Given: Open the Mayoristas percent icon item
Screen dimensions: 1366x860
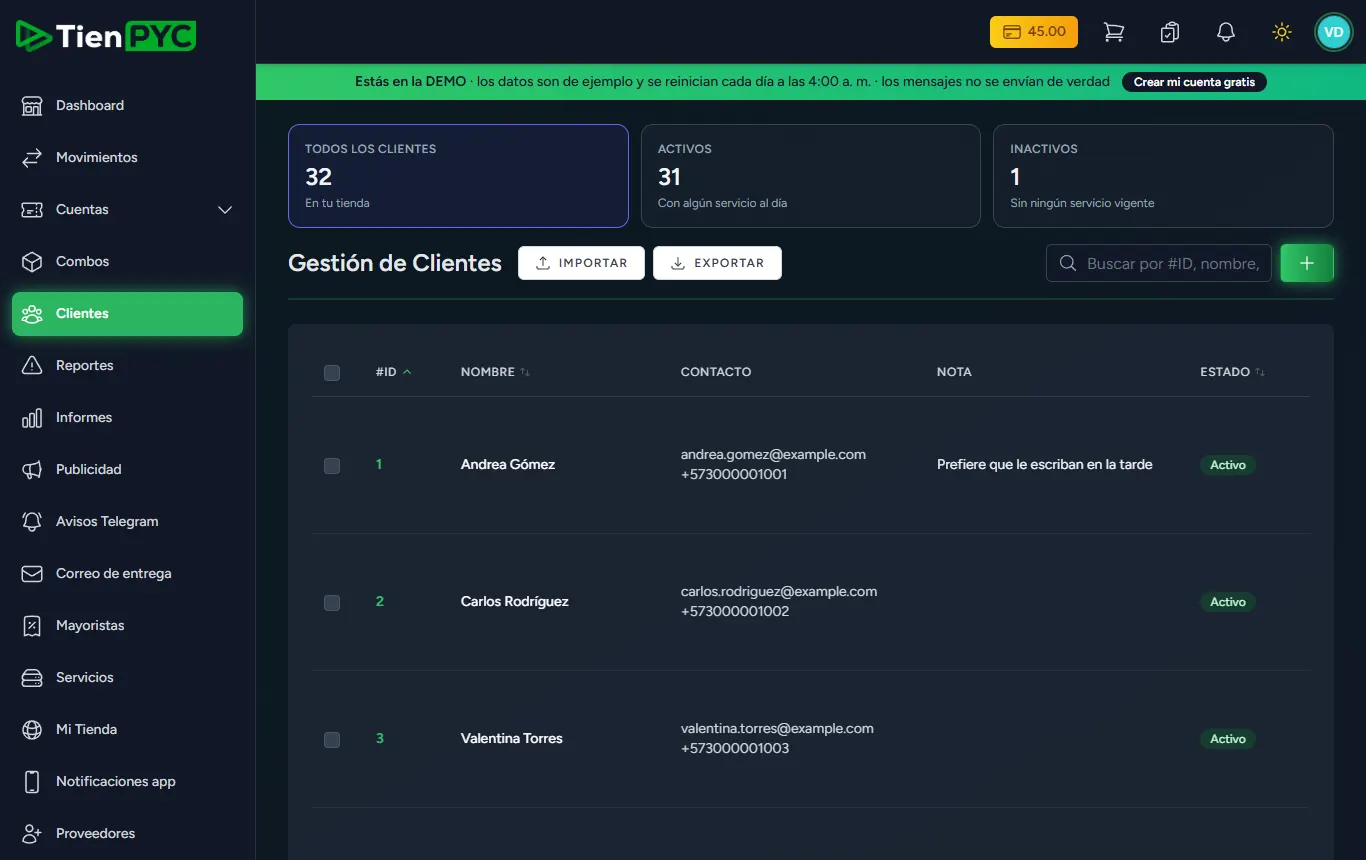Looking at the screenshot, I should coord(127,625).
